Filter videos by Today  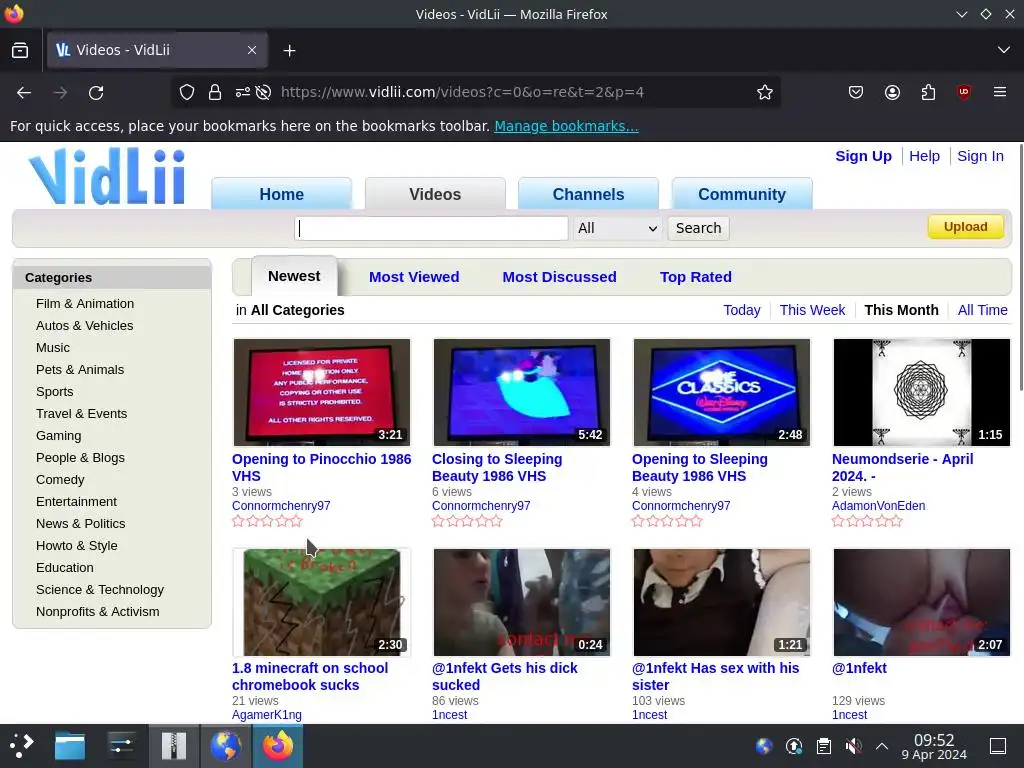click(741, 310)
